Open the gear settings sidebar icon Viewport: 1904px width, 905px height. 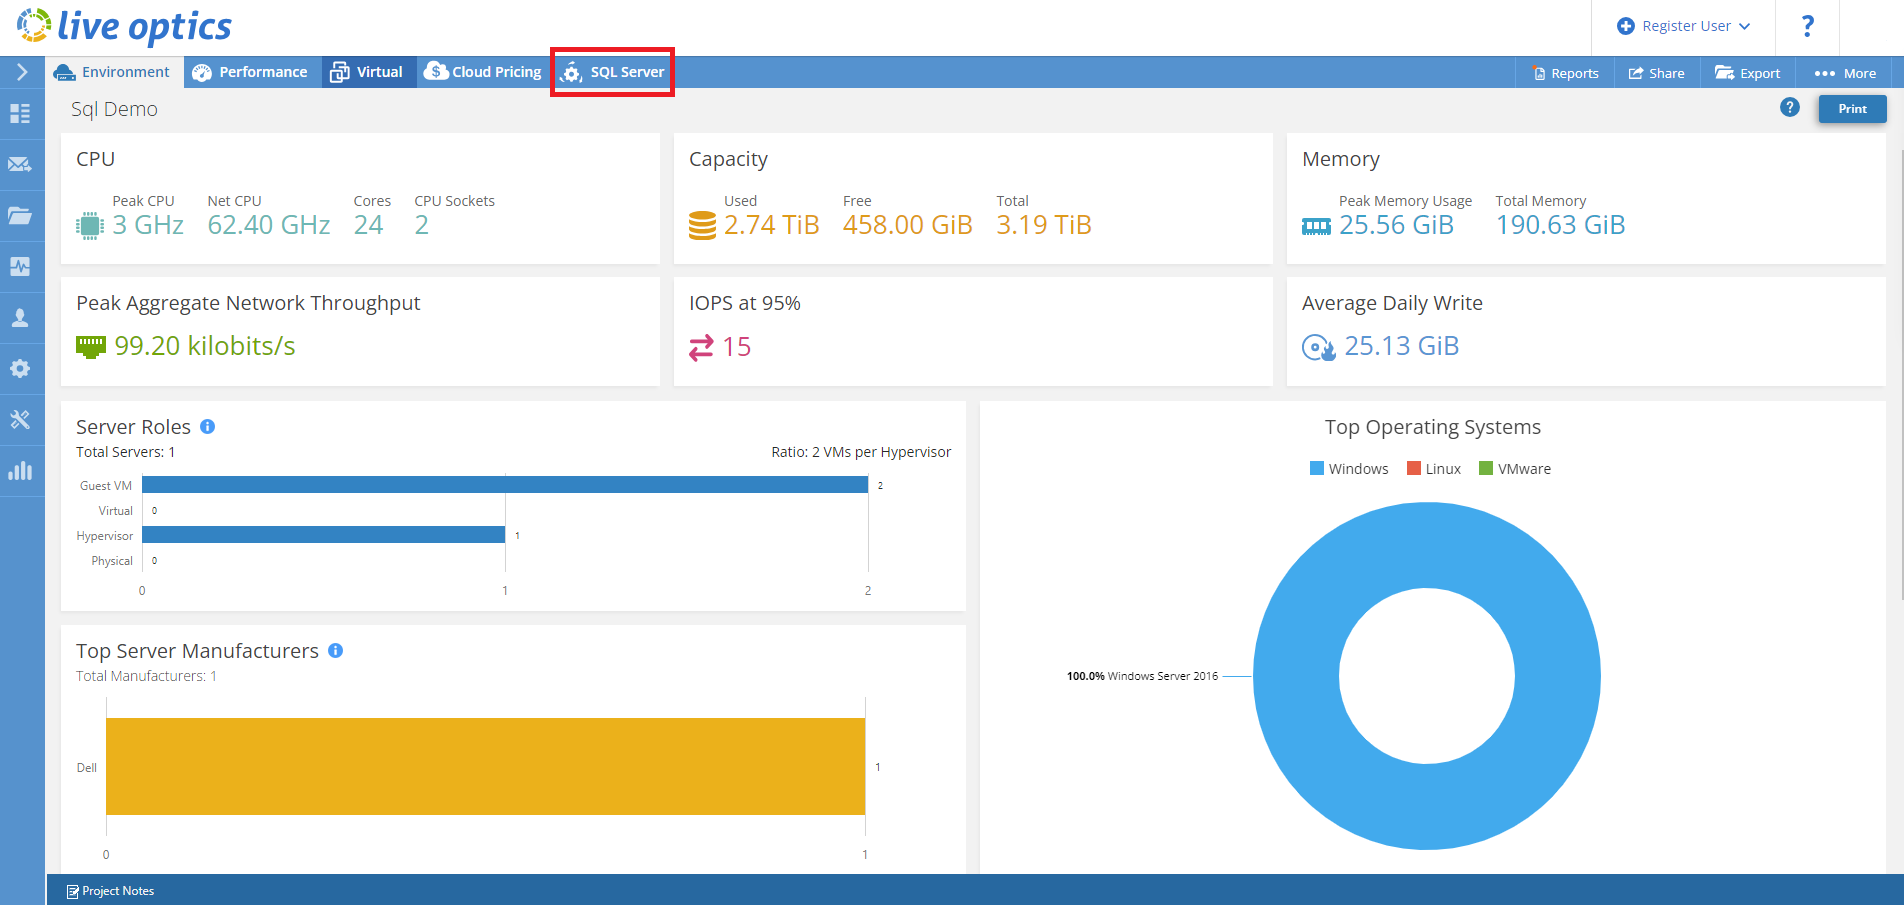point(20,369)
